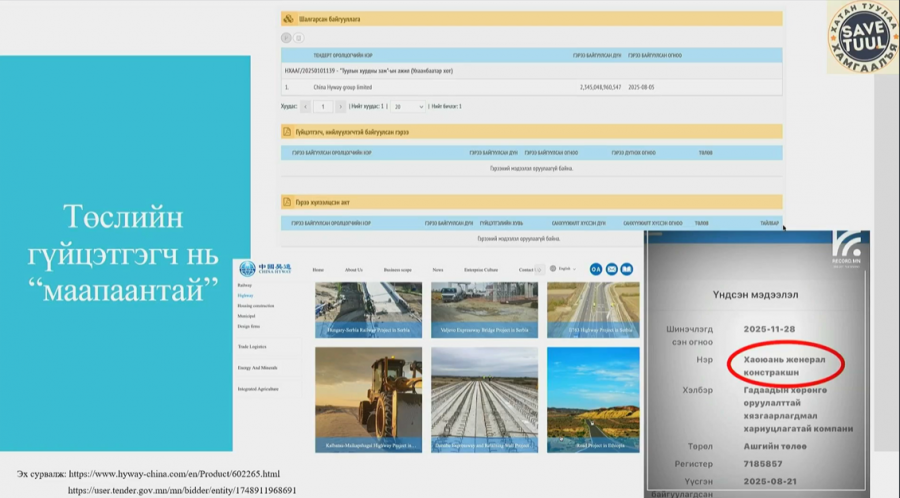Go to next page with pagination arrow

pos(343,106)
